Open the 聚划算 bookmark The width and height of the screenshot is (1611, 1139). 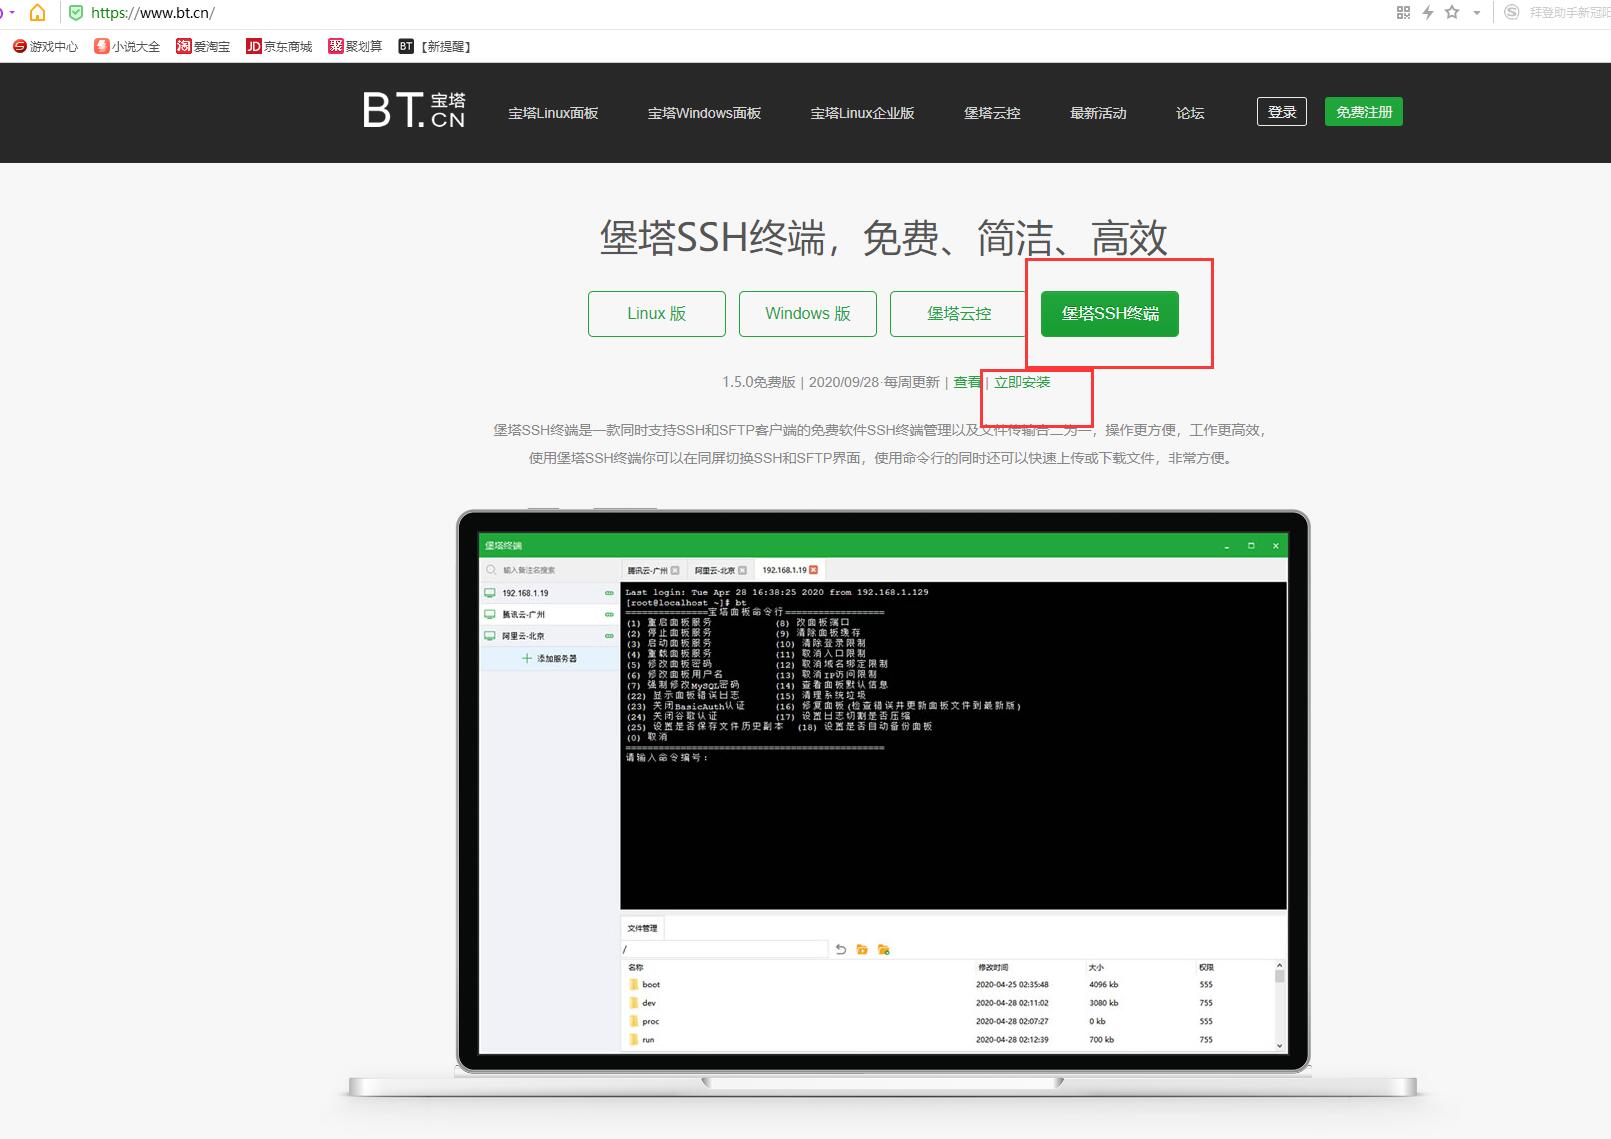pyautogui.click(x=355, y=46)
